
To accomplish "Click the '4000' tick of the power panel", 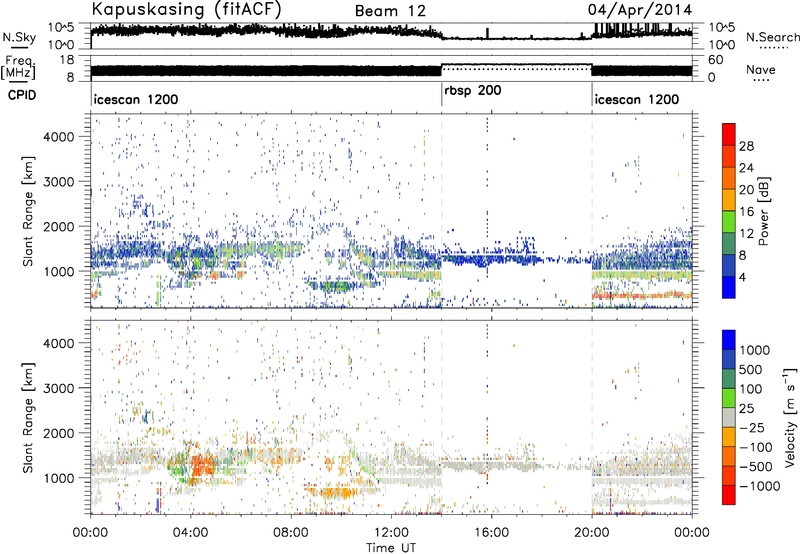I will point(58,137).
